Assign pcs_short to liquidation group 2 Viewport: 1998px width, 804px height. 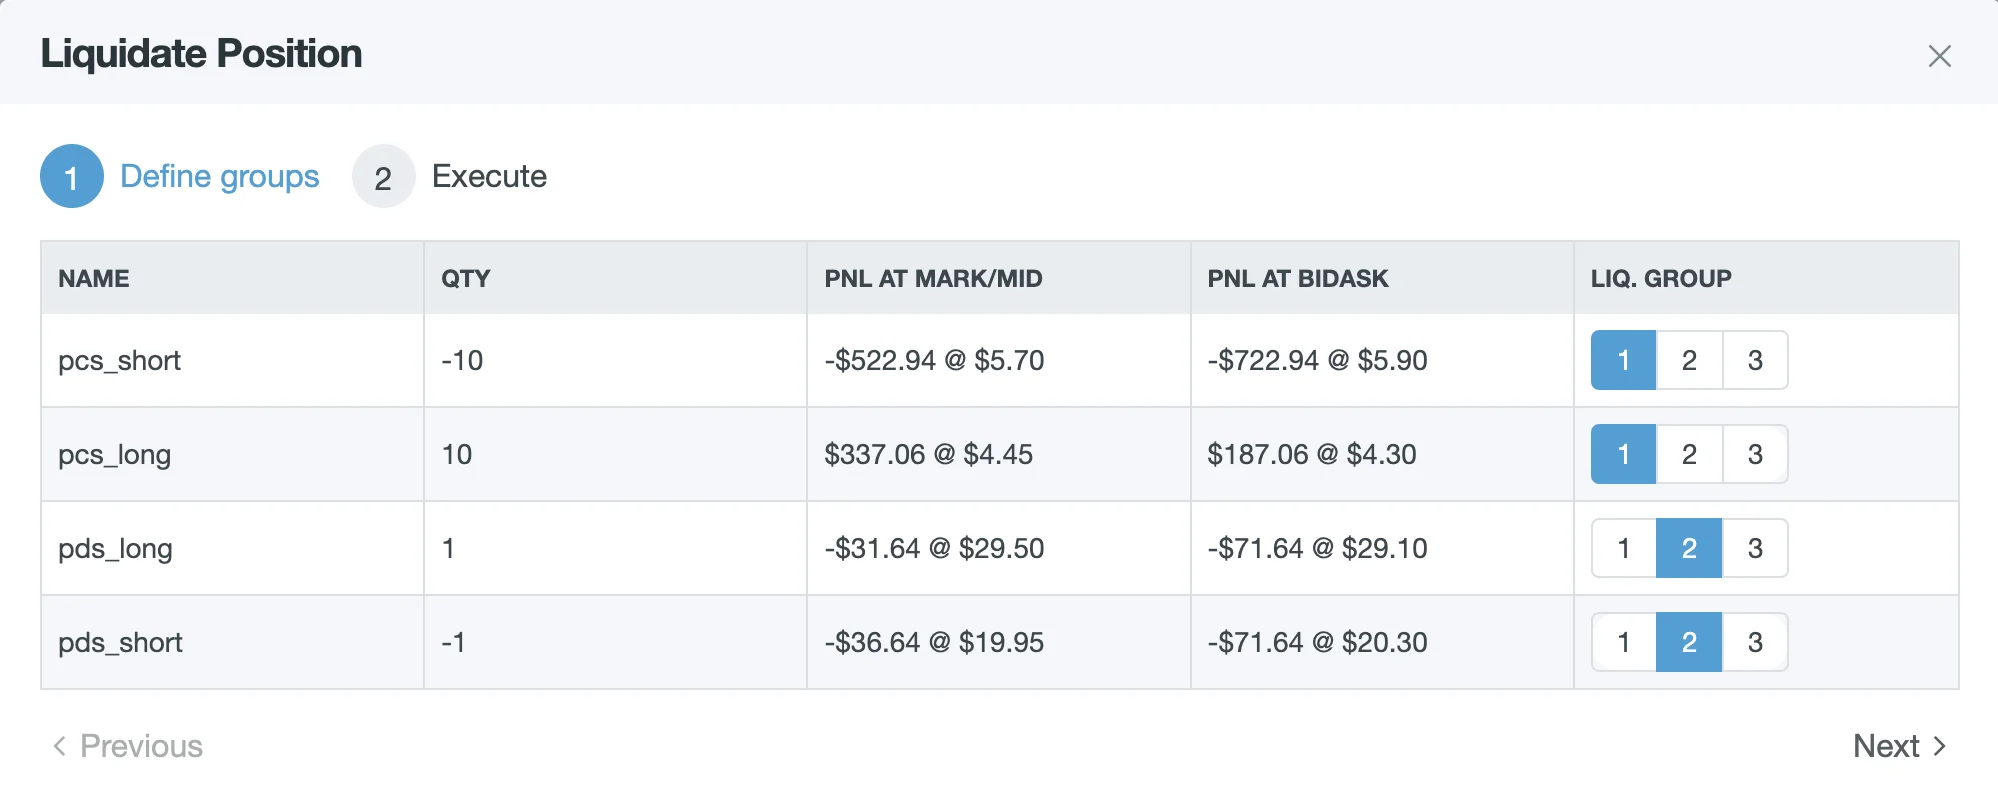pos(1688,360)
